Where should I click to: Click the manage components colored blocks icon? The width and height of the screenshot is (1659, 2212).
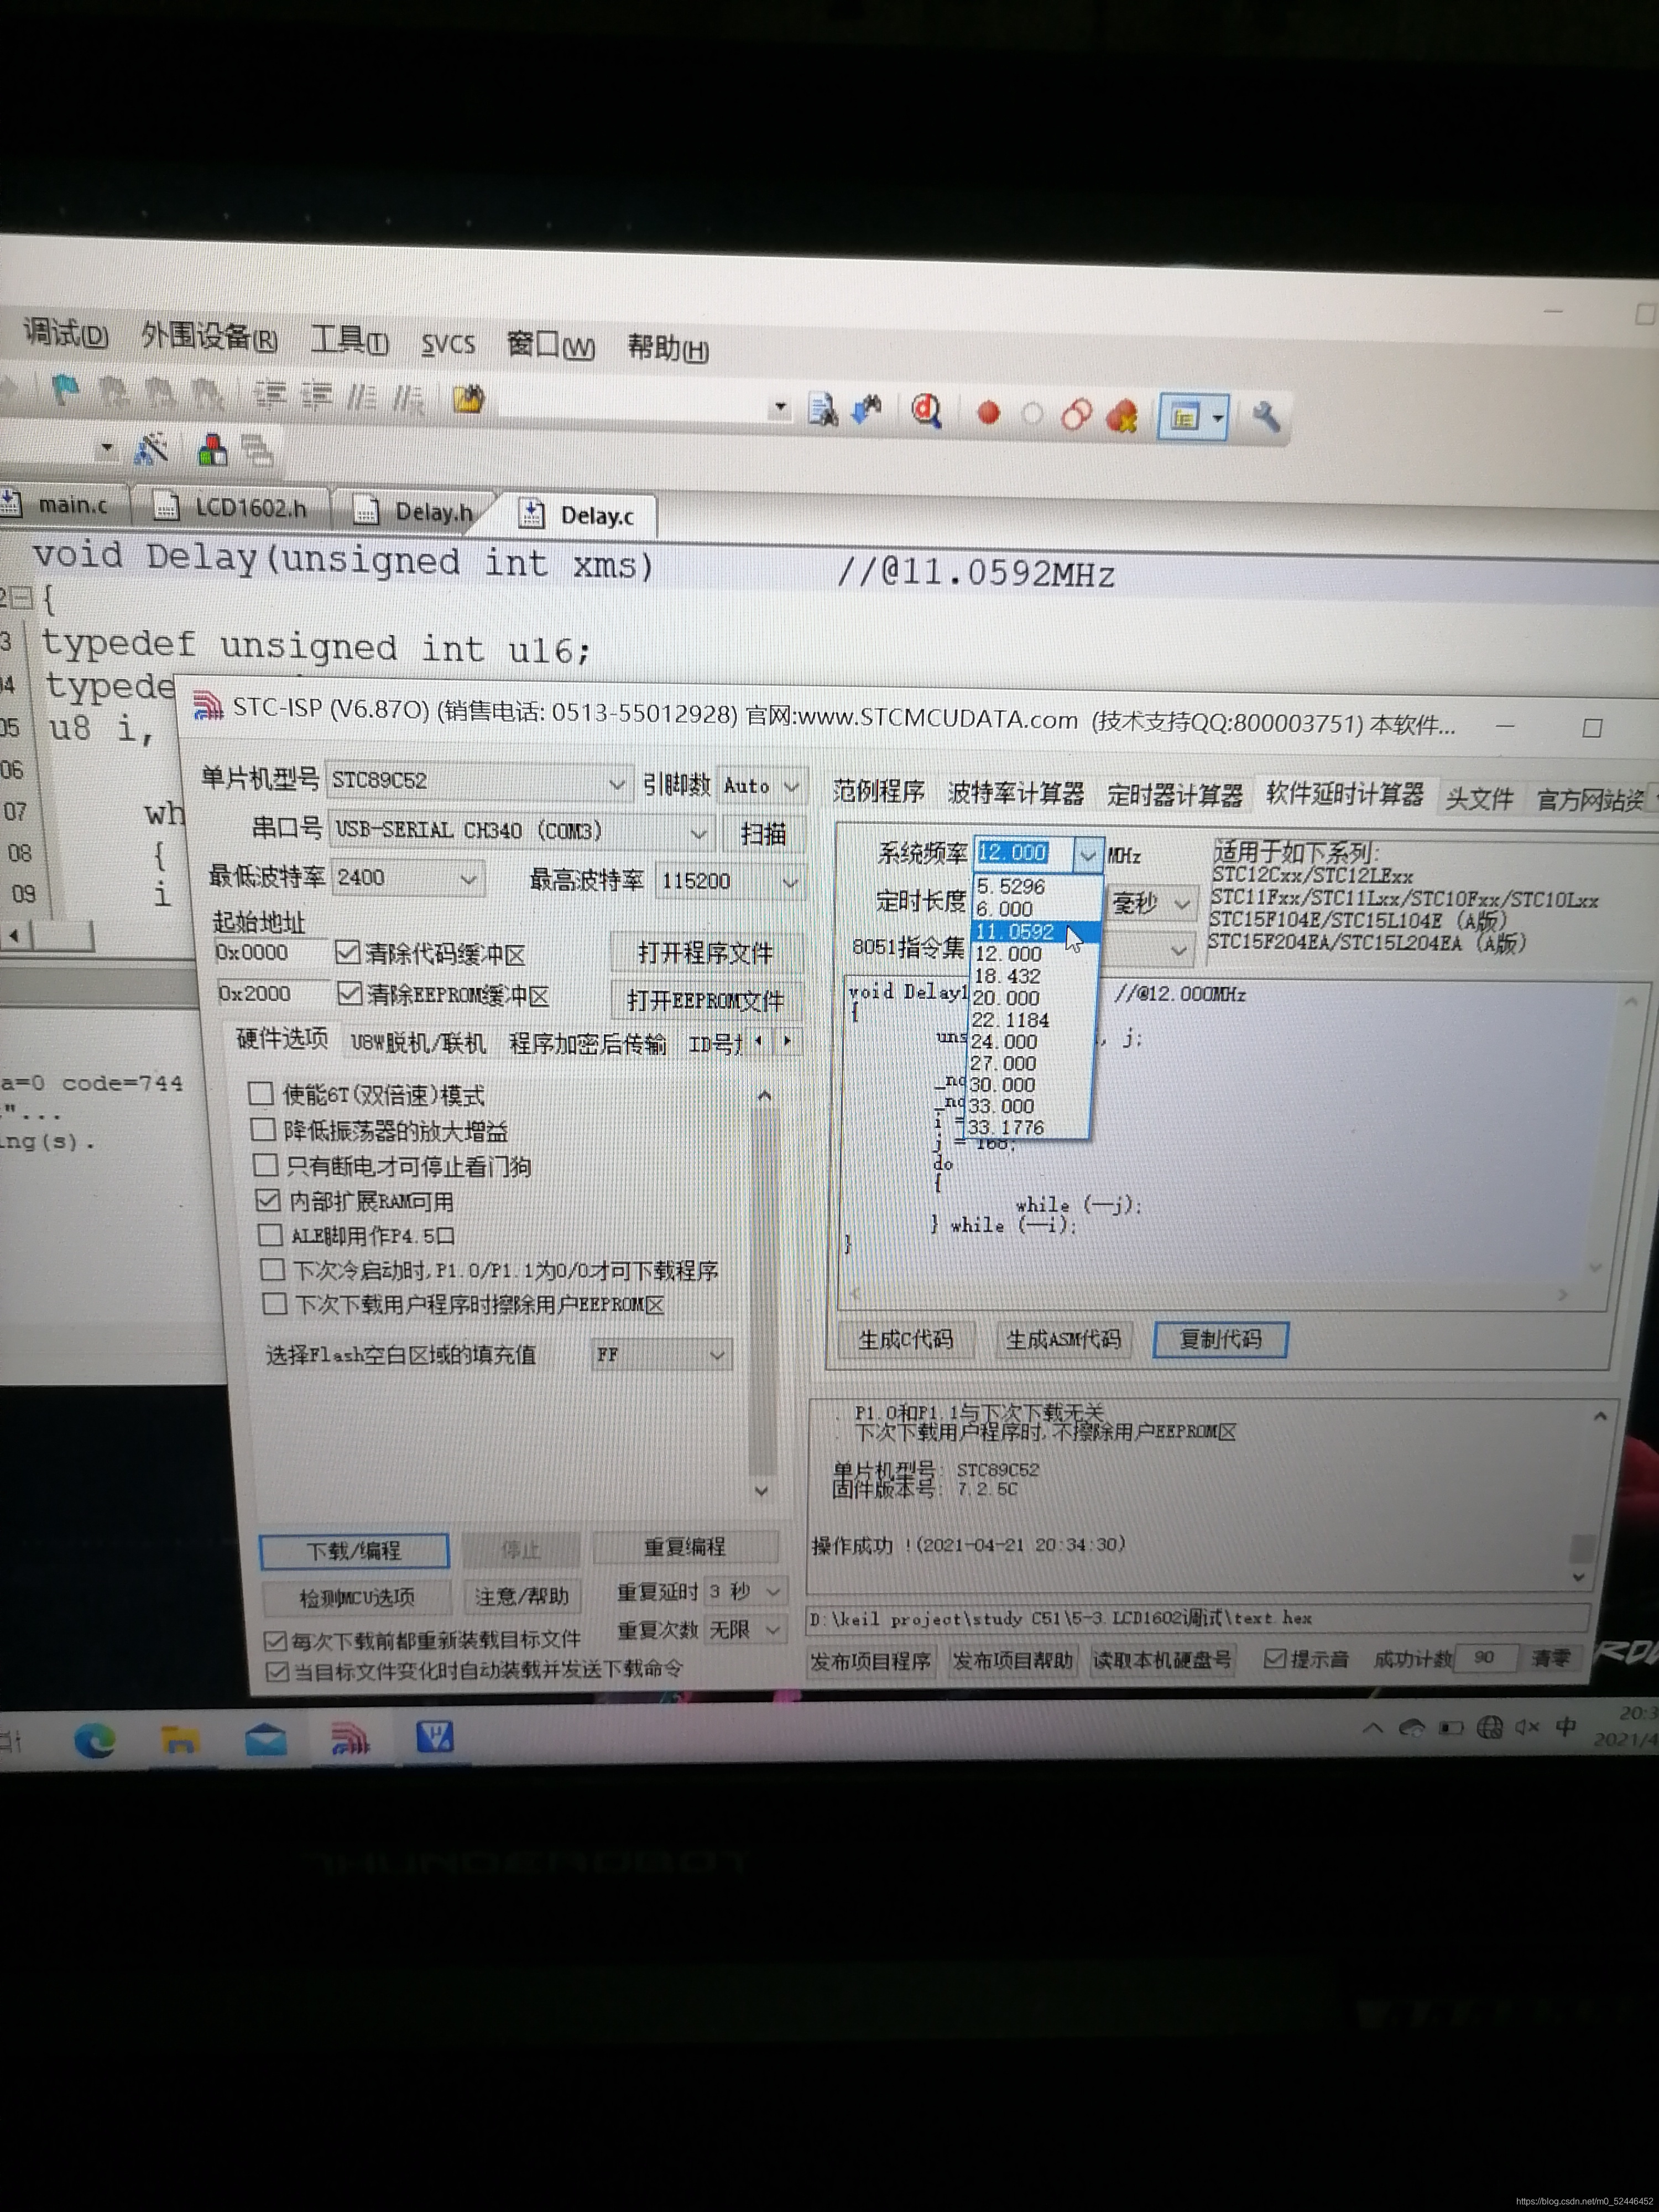(x=212, y=450)
